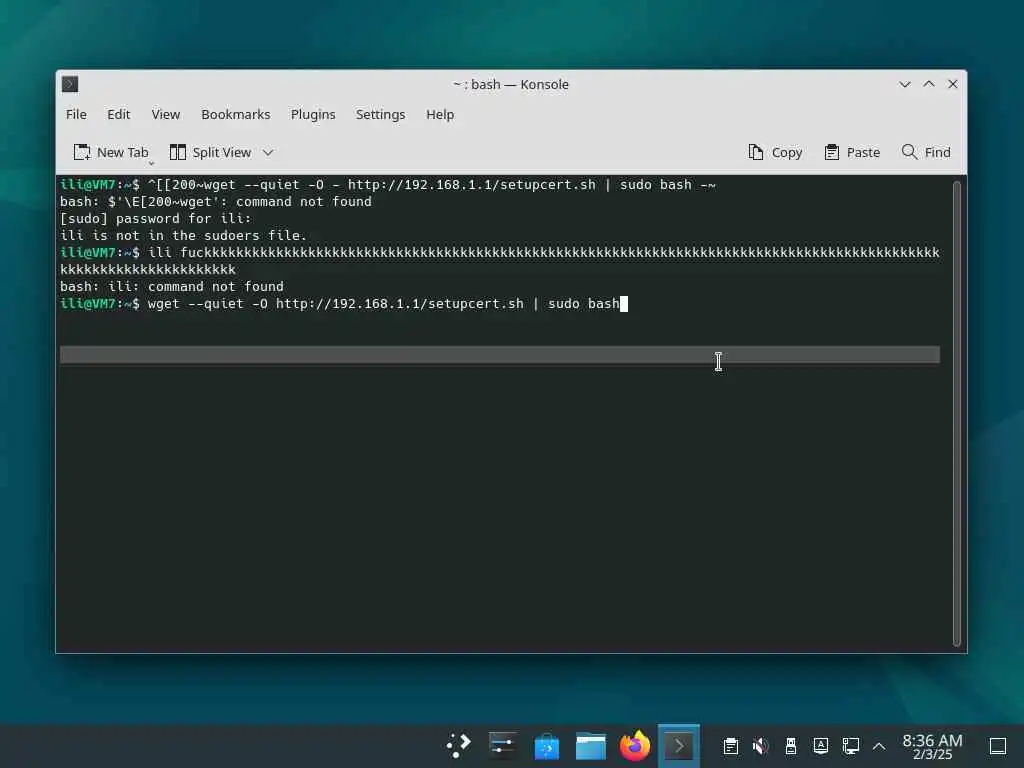Open the KDE application launcher
Viewport: 1024px width, 768px height.
pyautogui.click(x=458, y=746)
